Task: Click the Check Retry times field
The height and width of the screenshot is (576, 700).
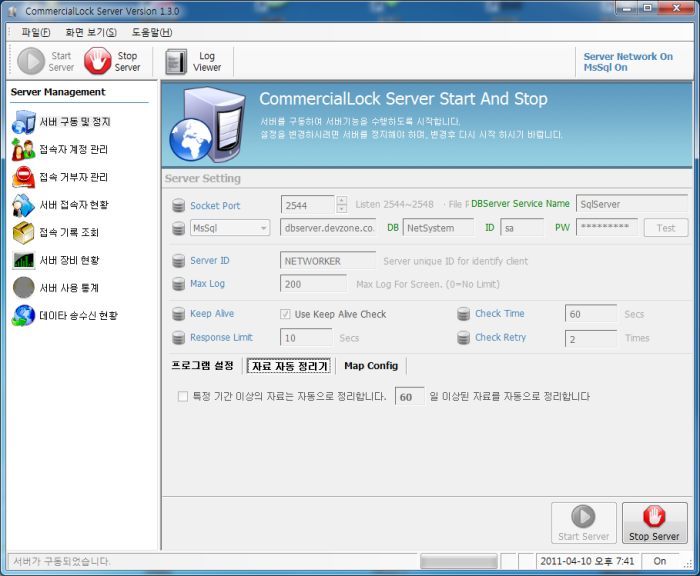Action: (591, 338)
